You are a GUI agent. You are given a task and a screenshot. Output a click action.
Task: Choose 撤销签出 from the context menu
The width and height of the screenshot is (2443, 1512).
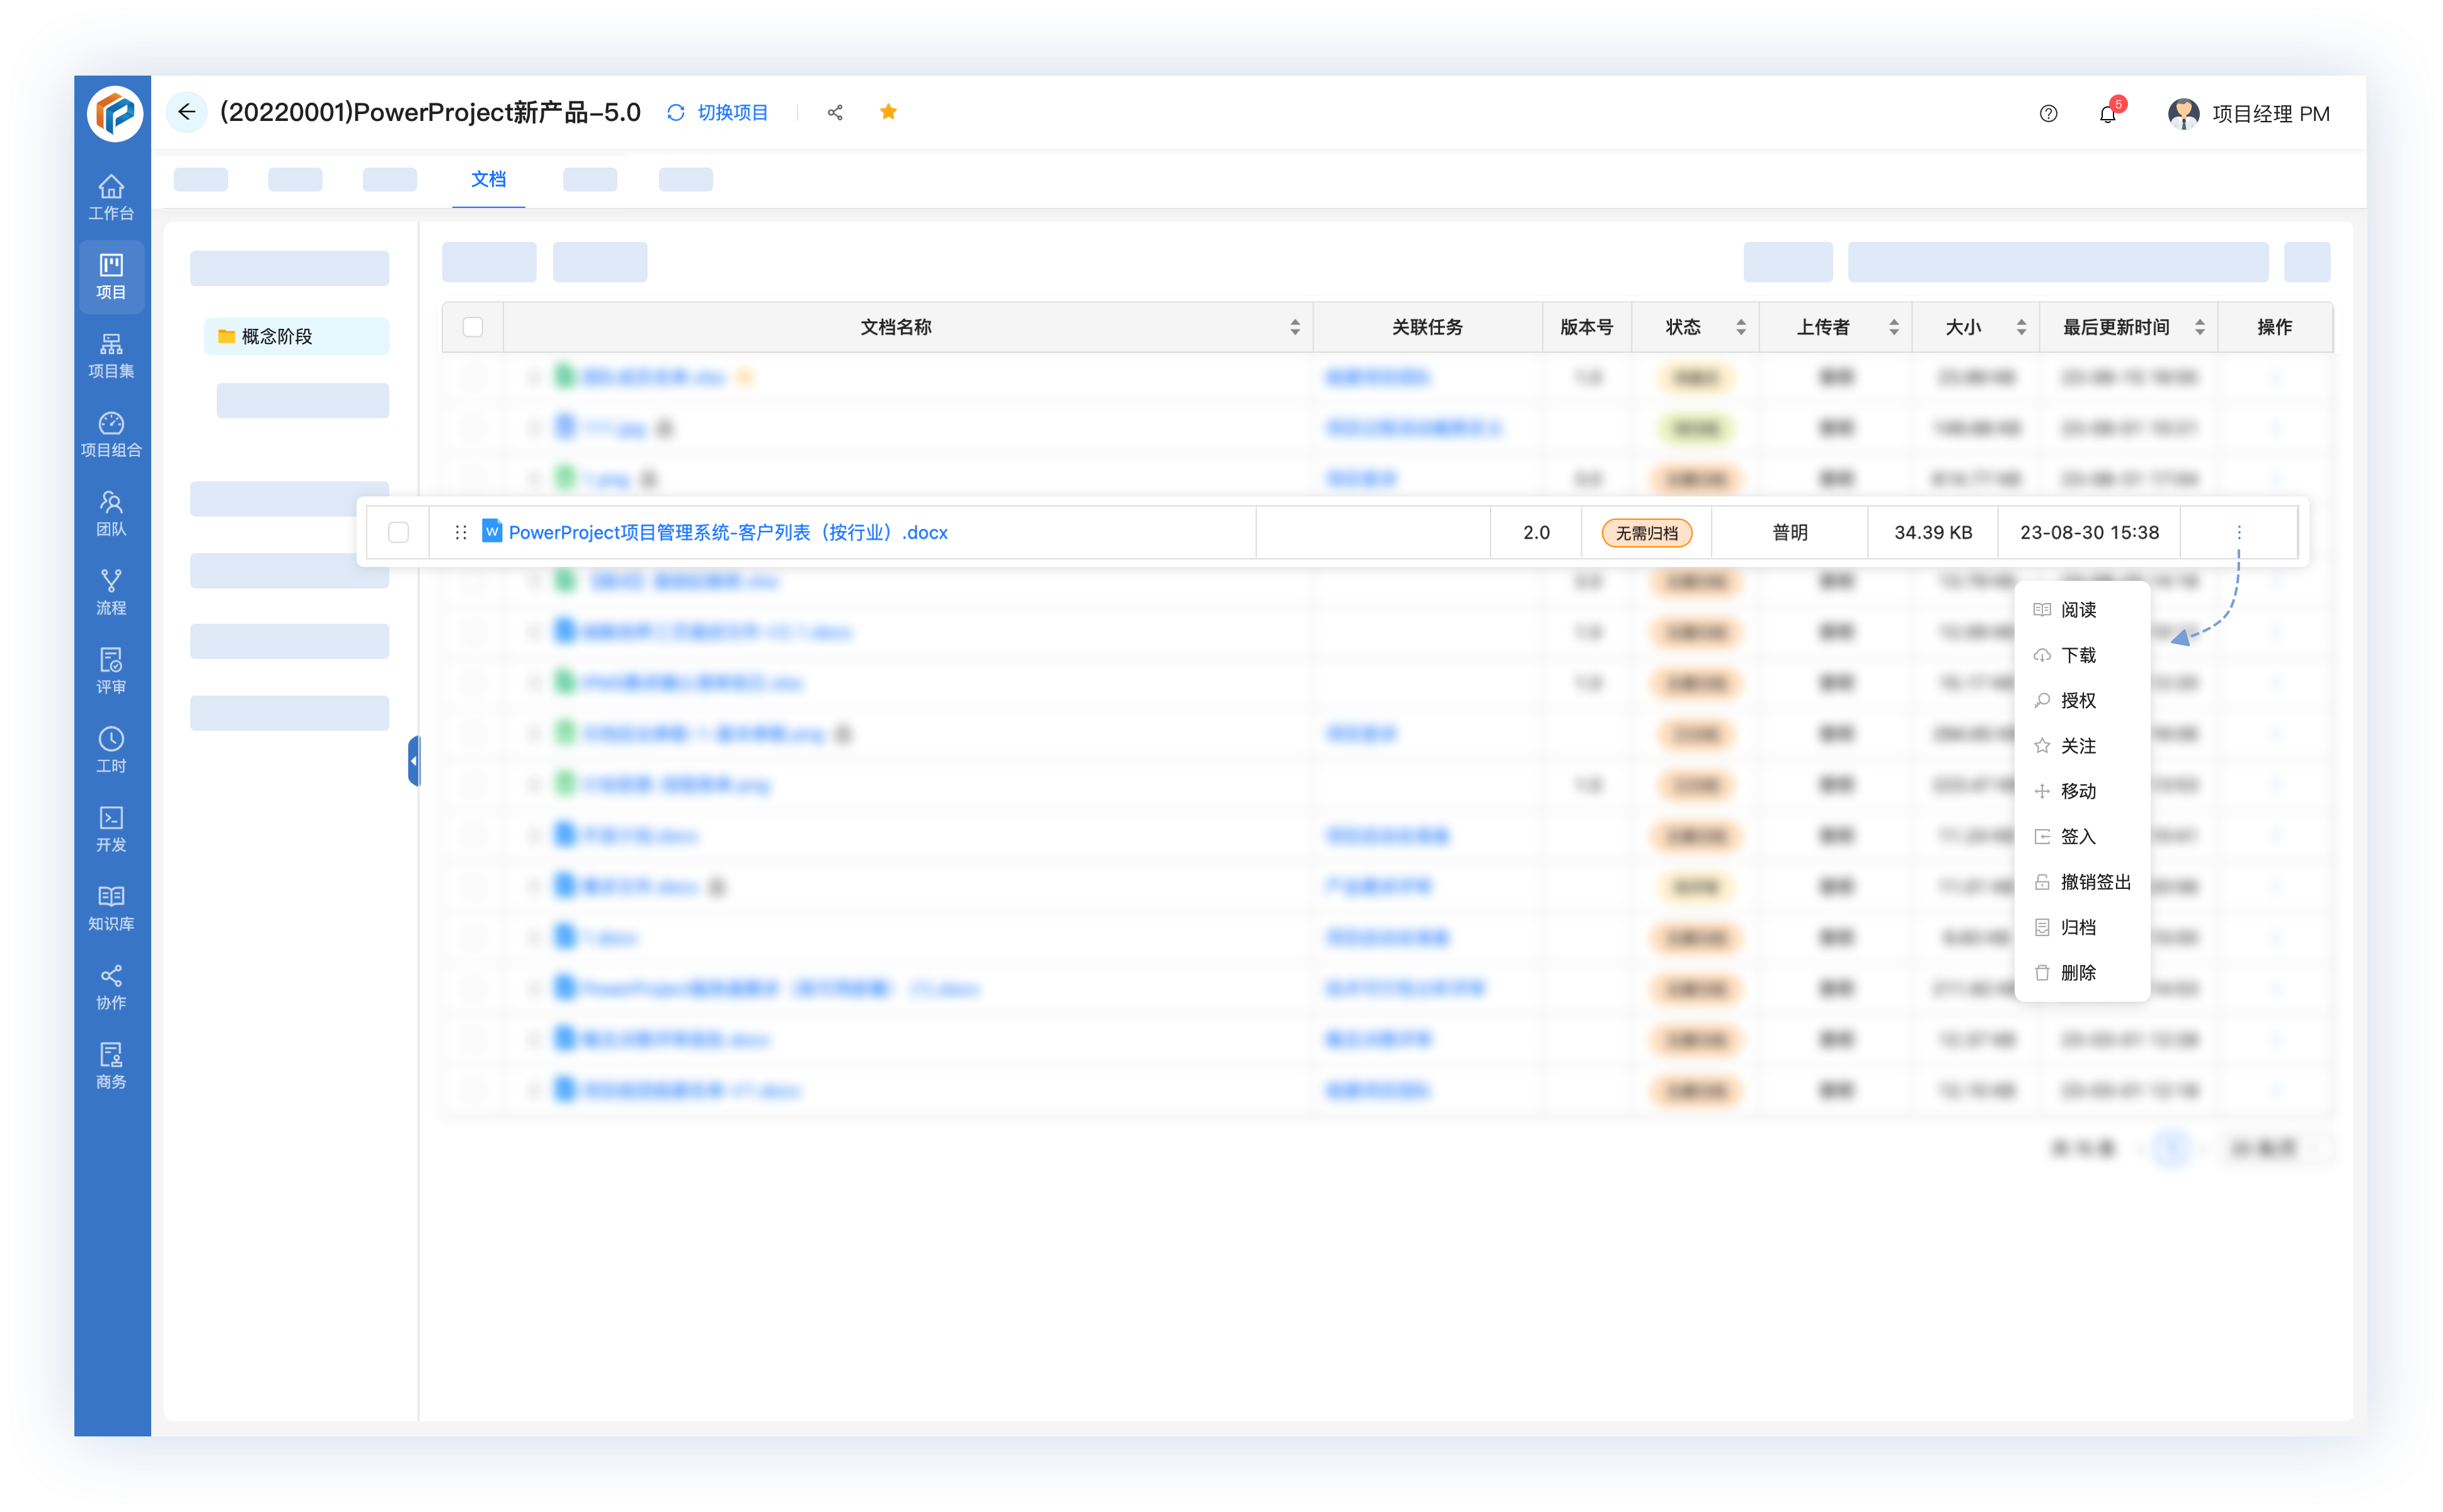2082,882
